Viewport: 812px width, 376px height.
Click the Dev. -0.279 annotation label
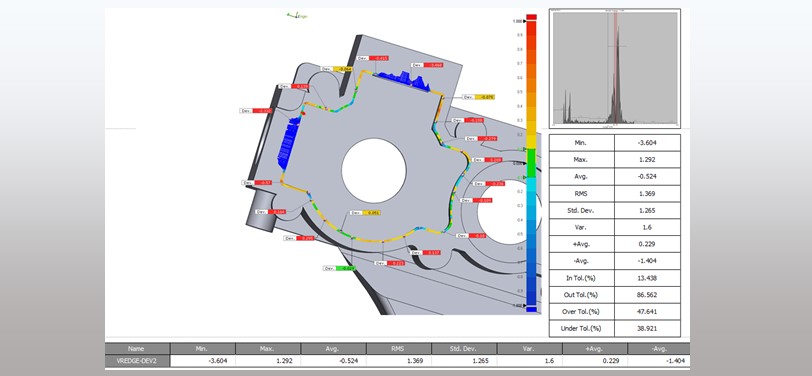coord(481,139)
